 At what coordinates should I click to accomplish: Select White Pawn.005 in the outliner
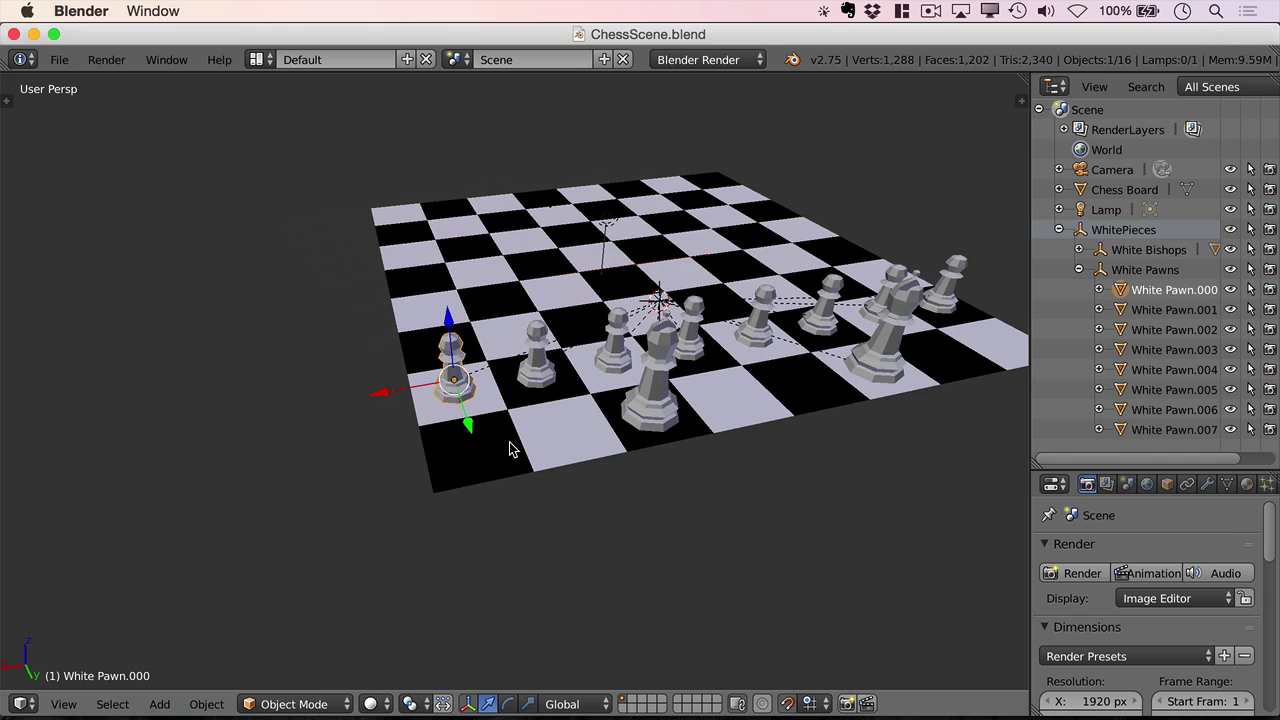click(1174, 390)
